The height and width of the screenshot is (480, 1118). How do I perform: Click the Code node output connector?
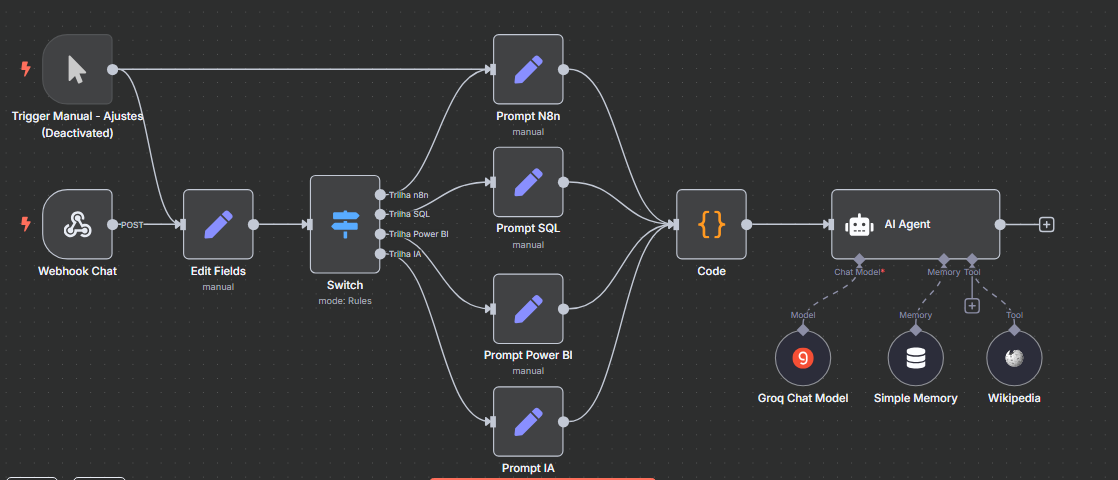[747, 224]
